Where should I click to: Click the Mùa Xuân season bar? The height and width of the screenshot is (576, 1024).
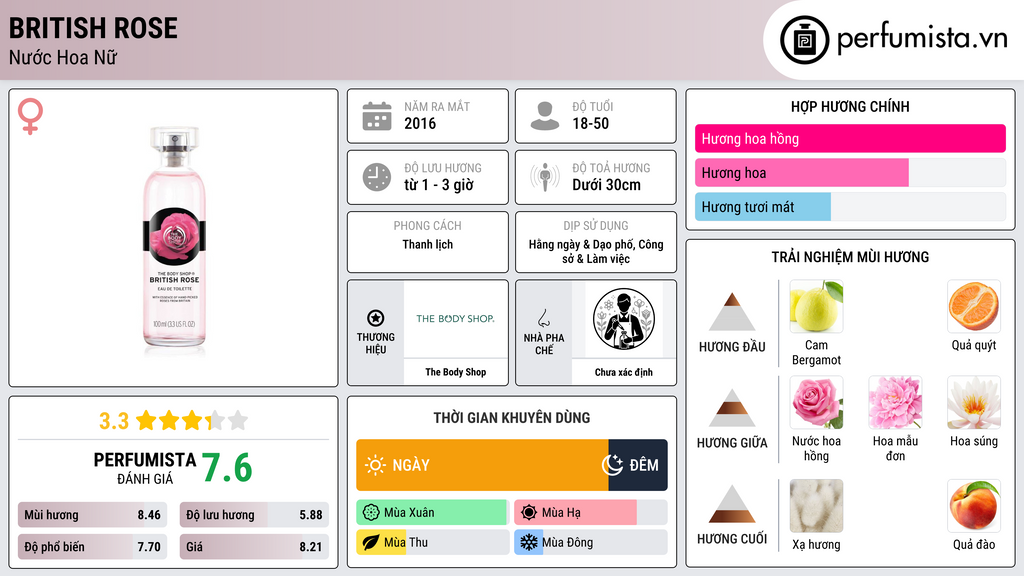click(x=433, y=513)
